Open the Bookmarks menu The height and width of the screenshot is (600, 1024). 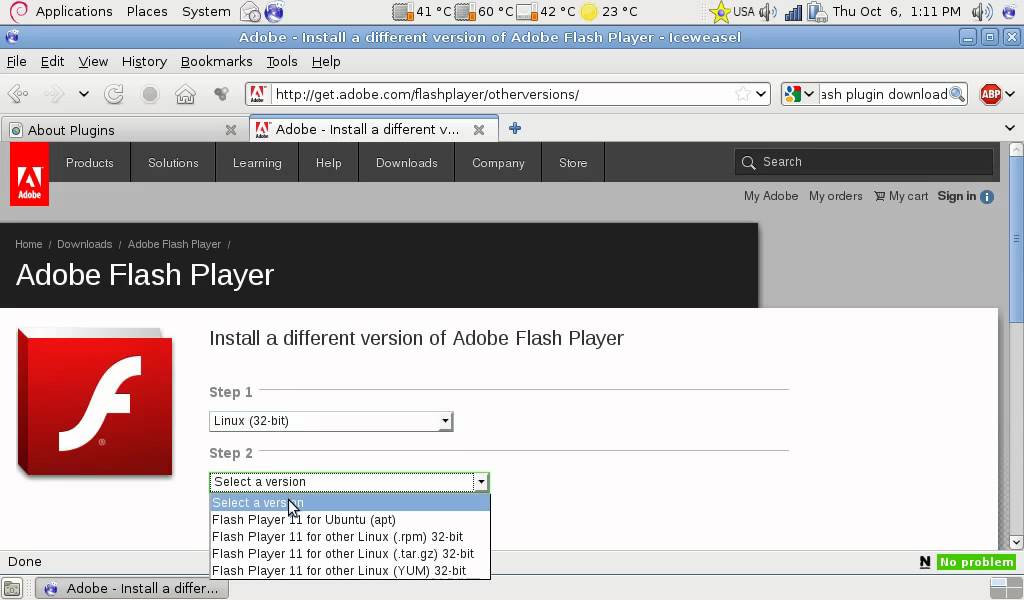click(x=216, y=61)
